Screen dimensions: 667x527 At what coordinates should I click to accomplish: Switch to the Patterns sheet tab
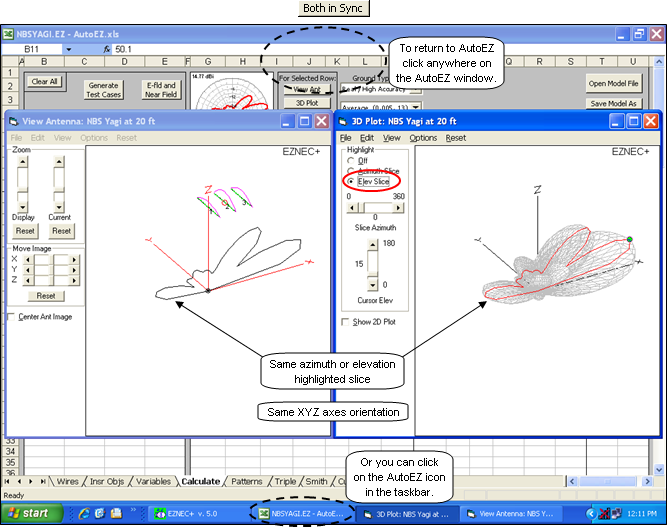point(248,481)
